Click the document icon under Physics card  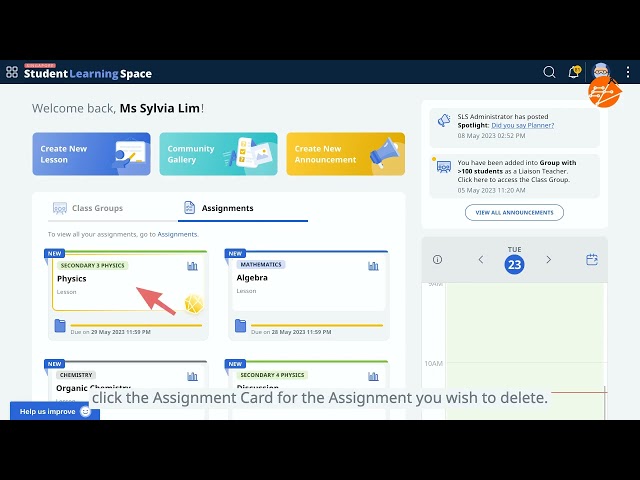click(60, 326)
